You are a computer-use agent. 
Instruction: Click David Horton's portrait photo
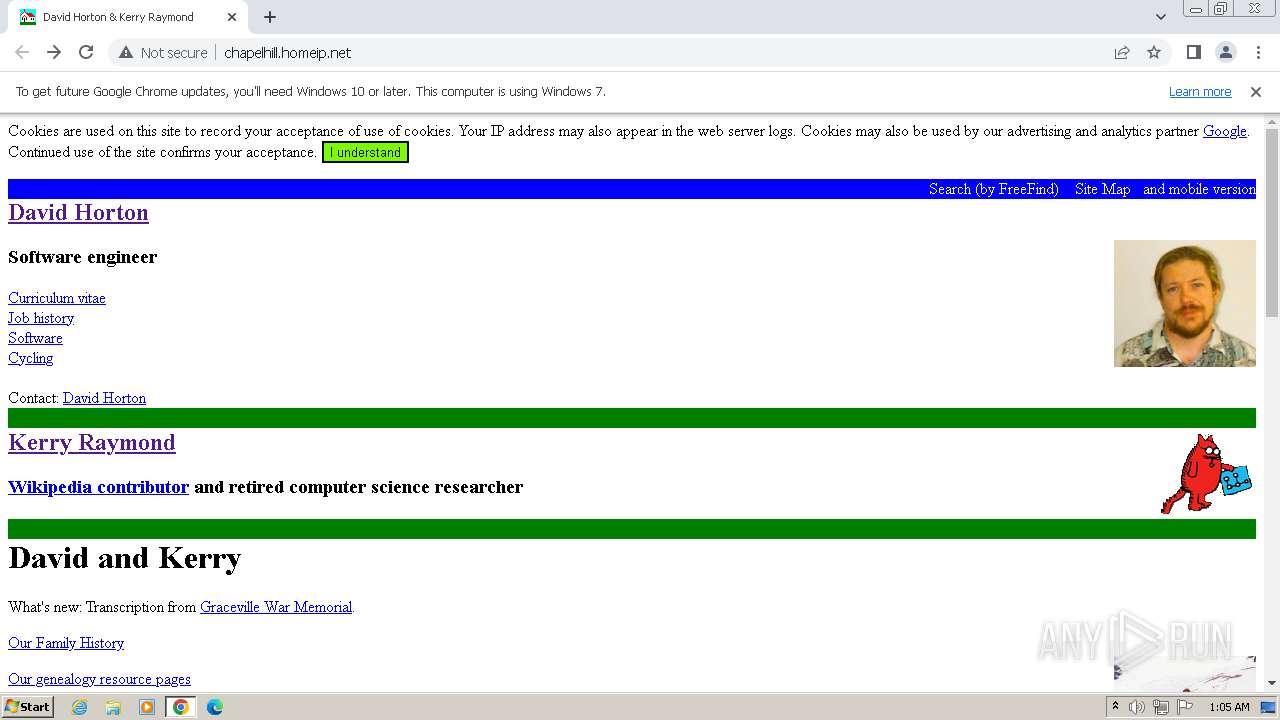pos(1185,303)
